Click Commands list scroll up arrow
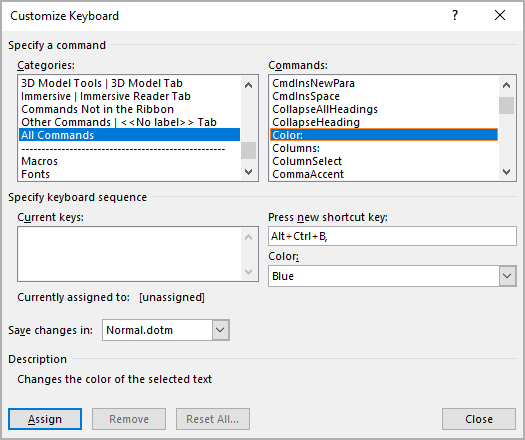The height and width of the screenshot is (440, 525). tap(507, 85)
